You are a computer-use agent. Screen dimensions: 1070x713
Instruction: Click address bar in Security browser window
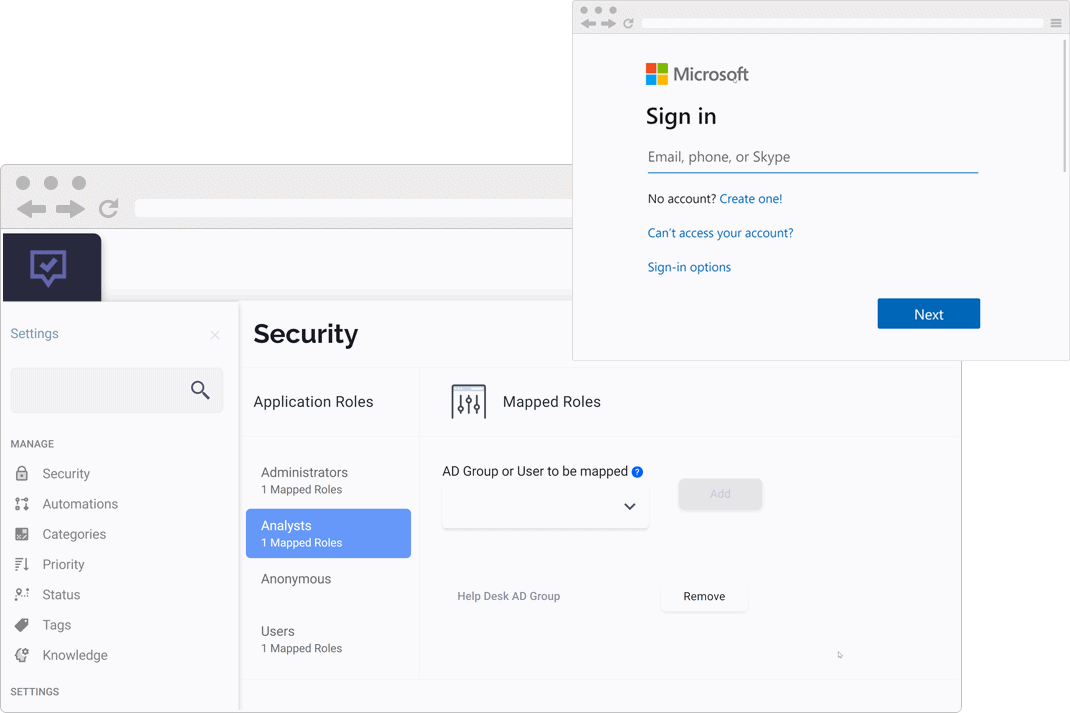pyautogui.click(x=353, y=208)
